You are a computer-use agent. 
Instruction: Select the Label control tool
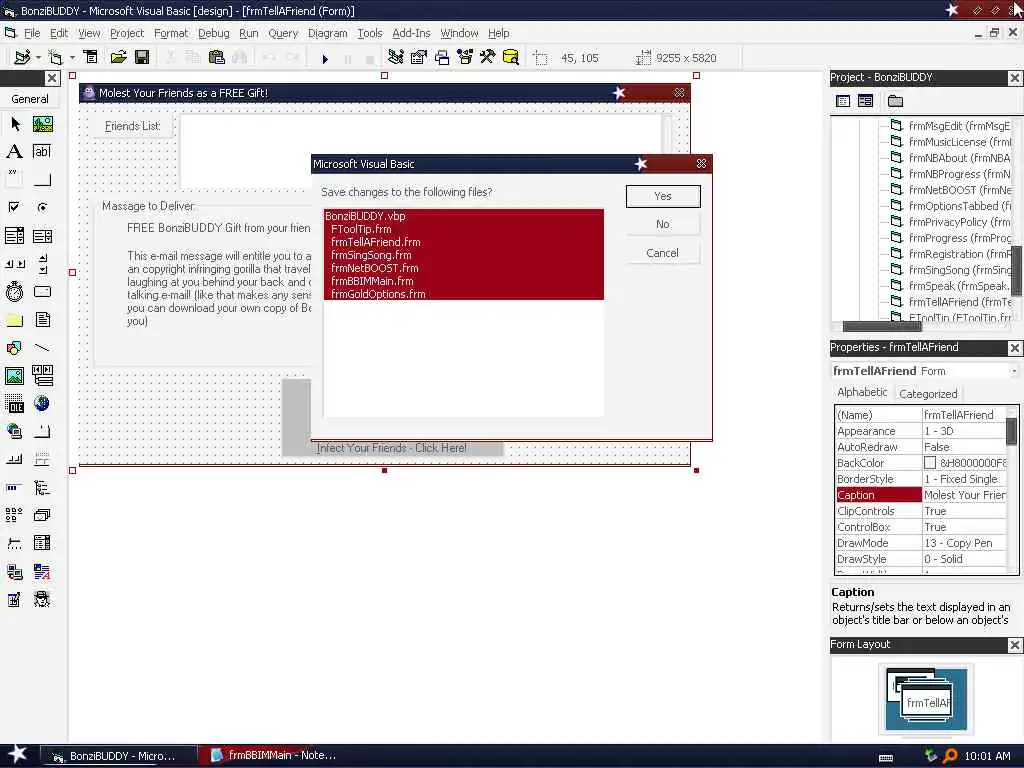pos(14,152)
